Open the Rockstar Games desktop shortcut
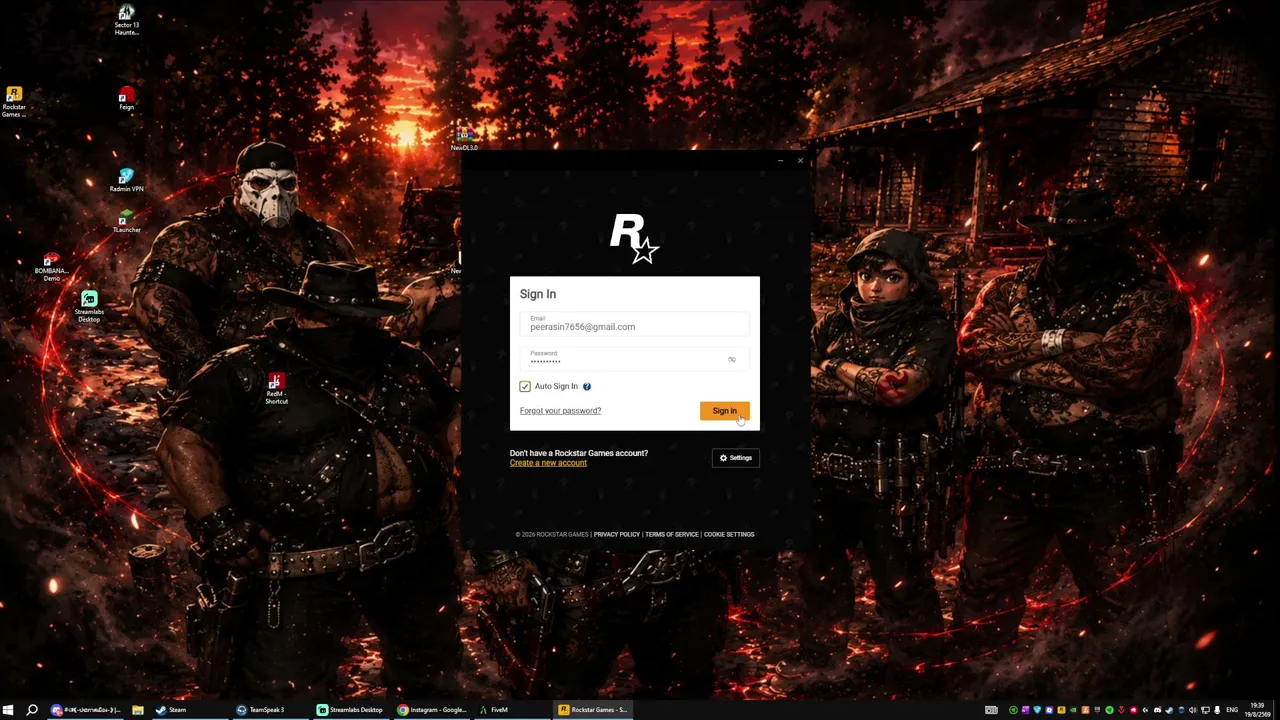The height and width of the screenshot is (720, 1280). coord(14,103)
